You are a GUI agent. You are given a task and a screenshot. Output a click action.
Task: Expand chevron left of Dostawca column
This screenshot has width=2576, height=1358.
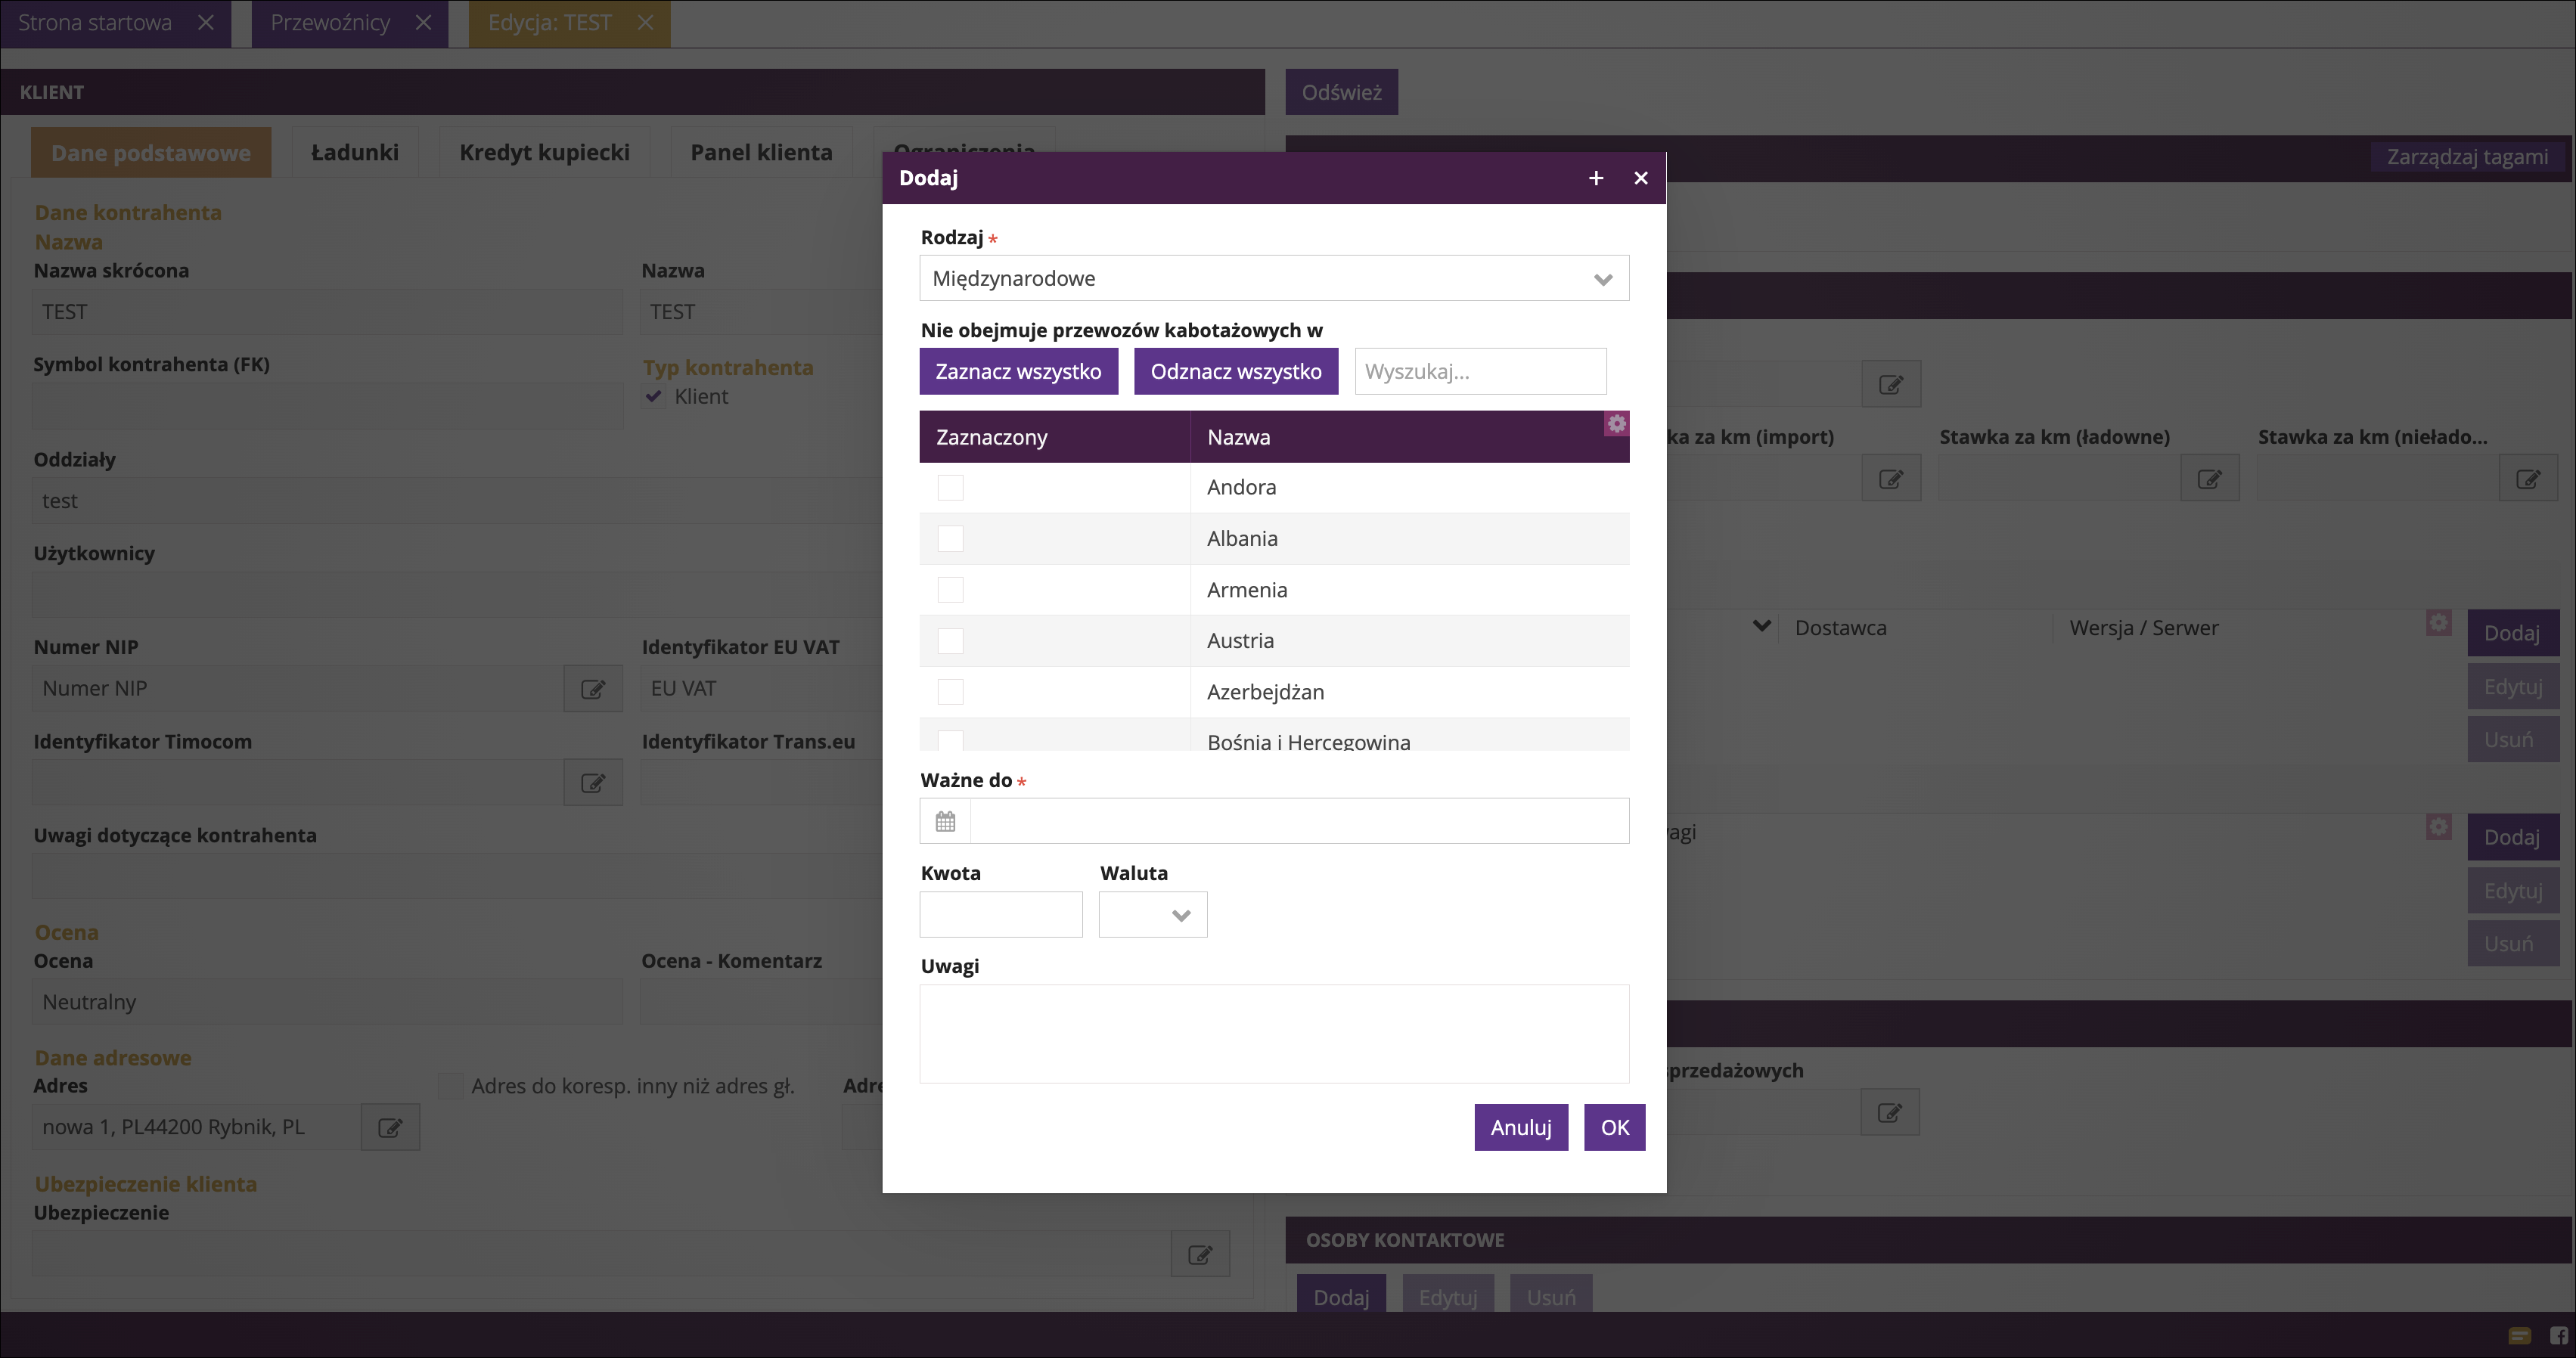coord(1762,627)
